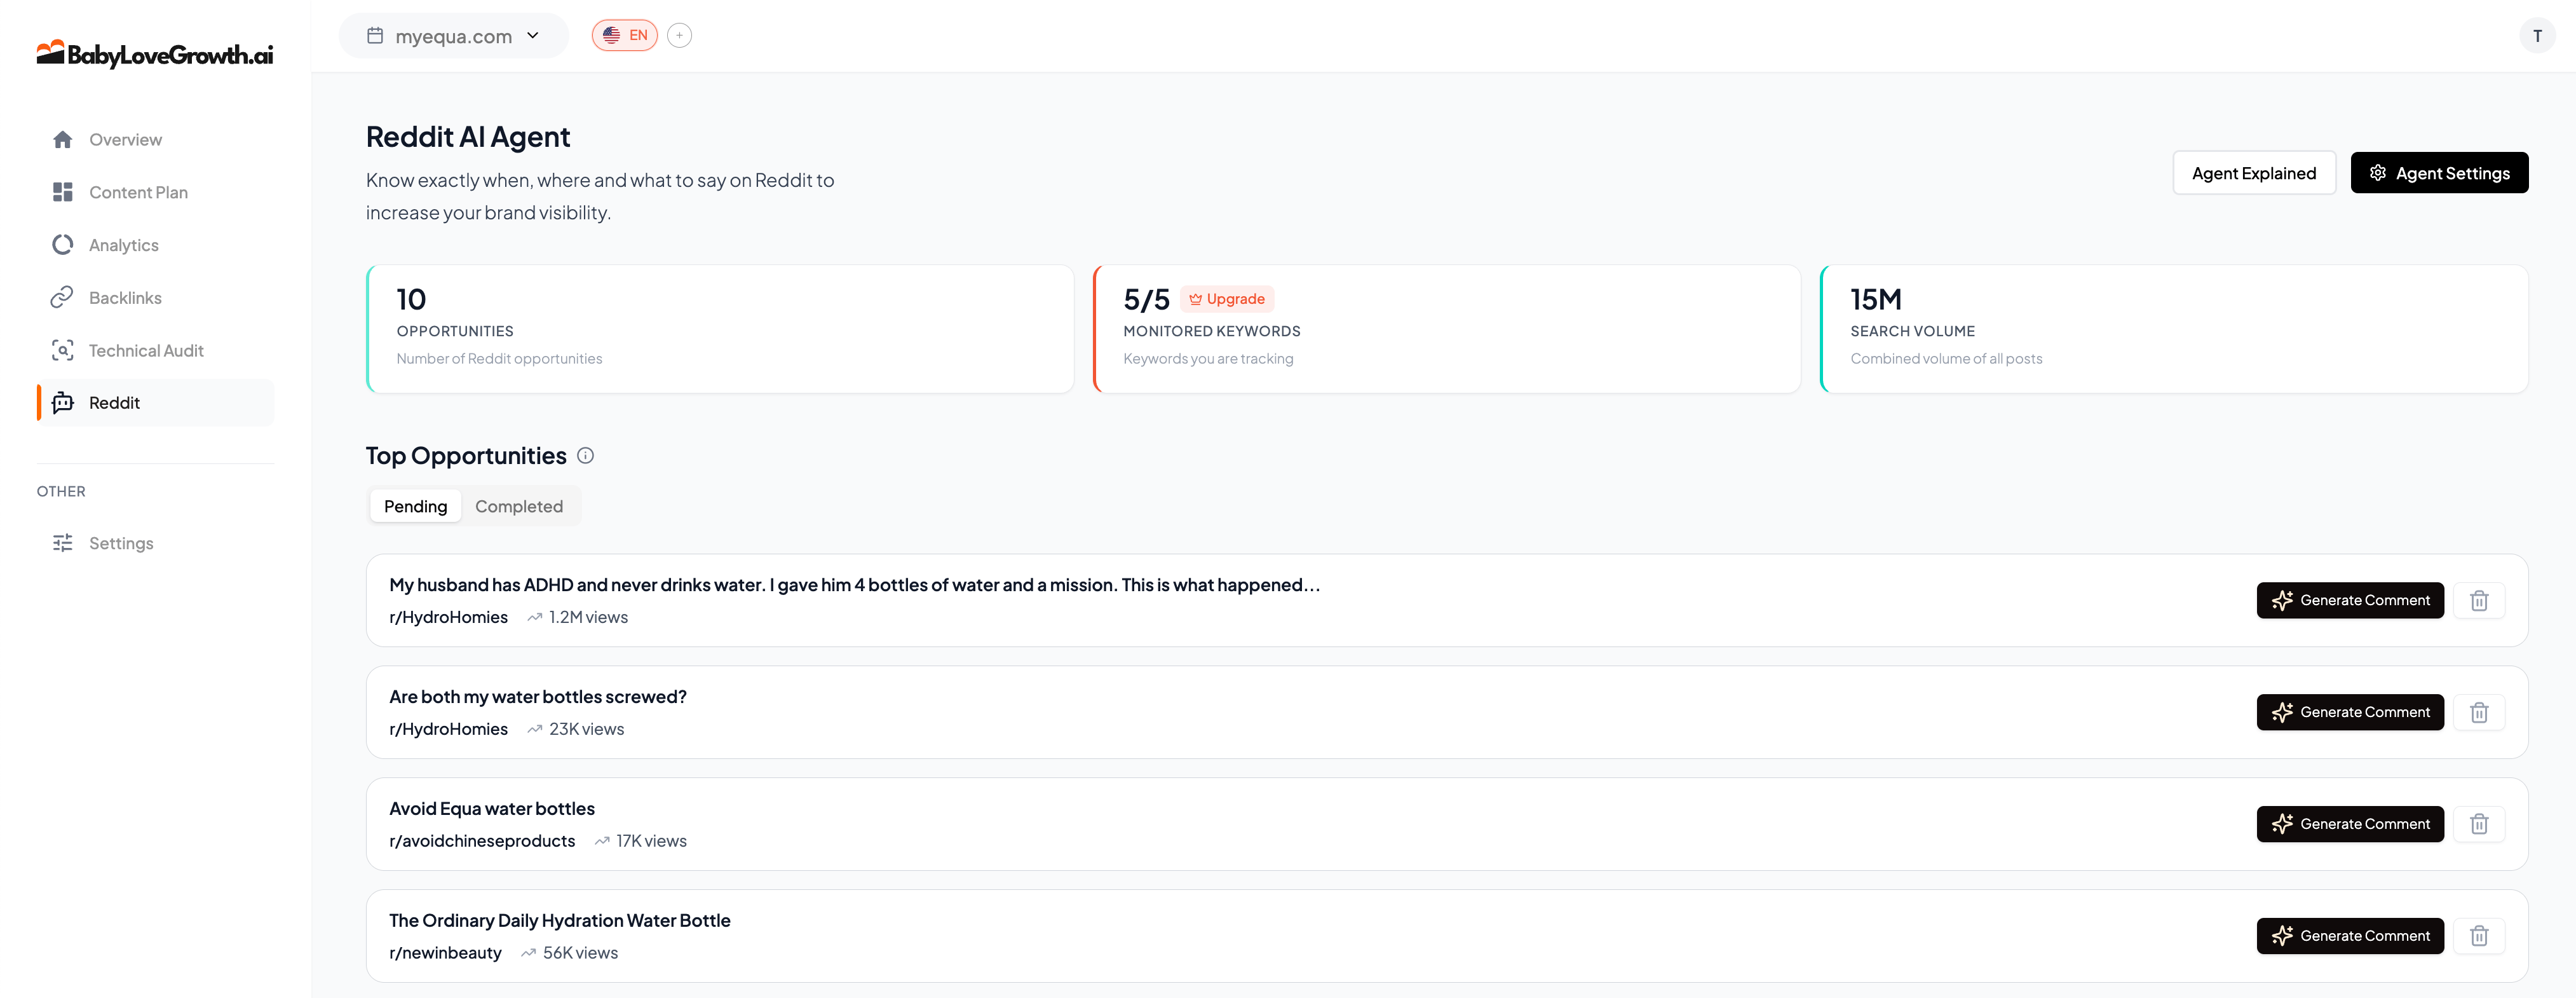
Task: Select the EN language chip
Action: pyautogui.click(x=624, y=36)
